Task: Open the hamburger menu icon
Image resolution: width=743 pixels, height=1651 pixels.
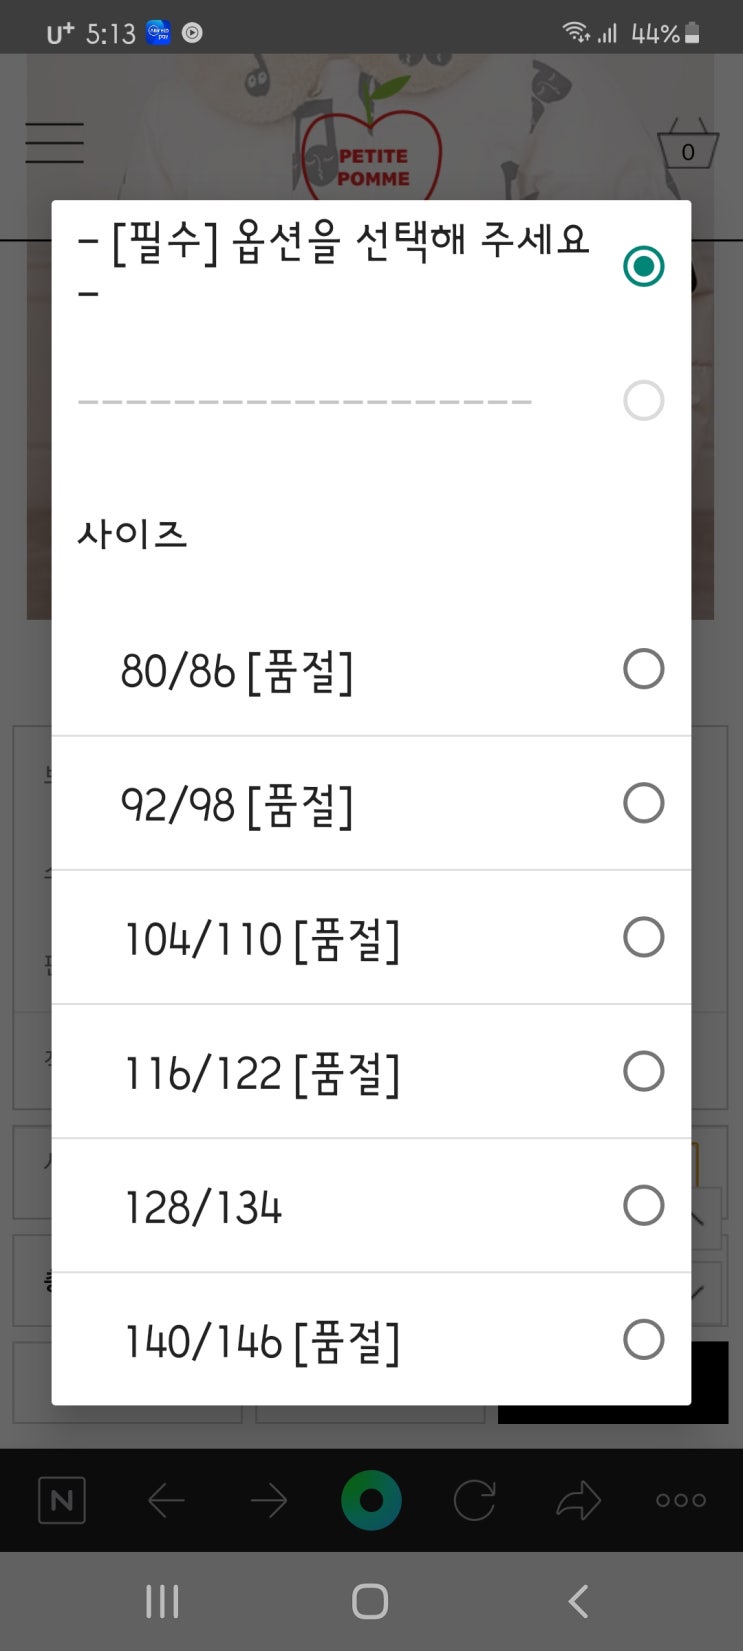Action: [54, 142]
